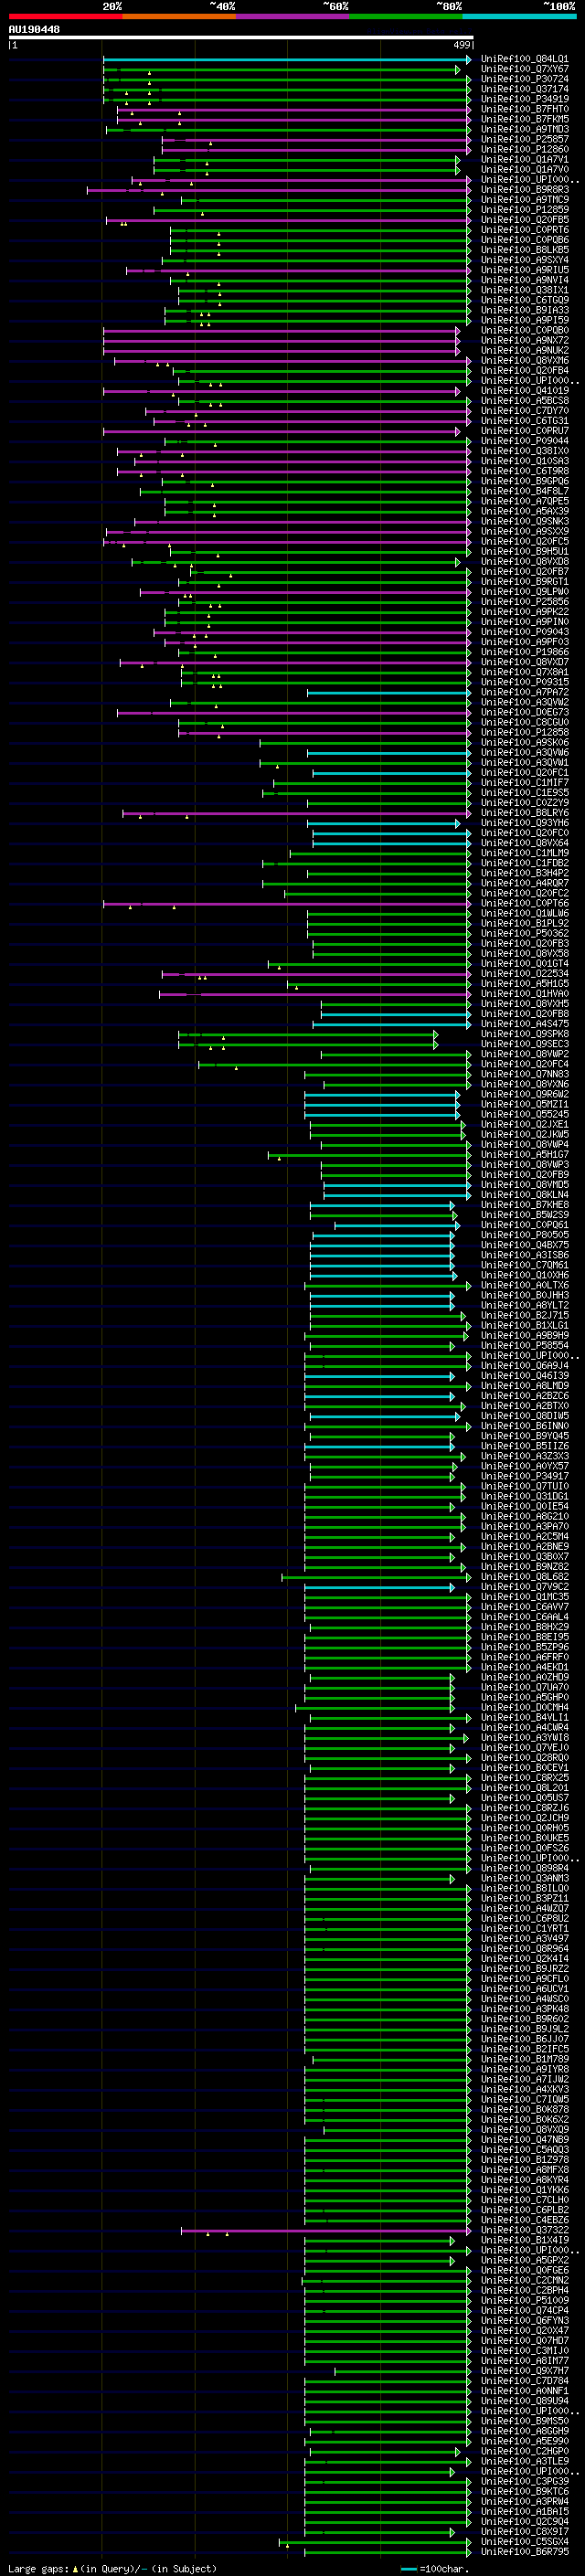Select hit label UniRef100_Q7NN83
The height and width of the screenshot is (2576, 585).
point(524,1074)
